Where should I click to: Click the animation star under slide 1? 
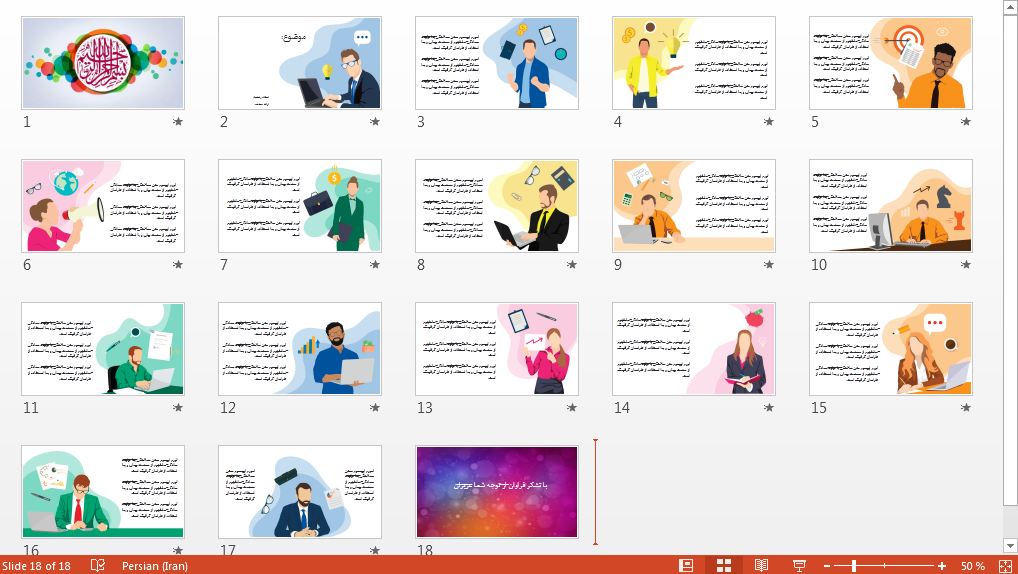[178, 122]
